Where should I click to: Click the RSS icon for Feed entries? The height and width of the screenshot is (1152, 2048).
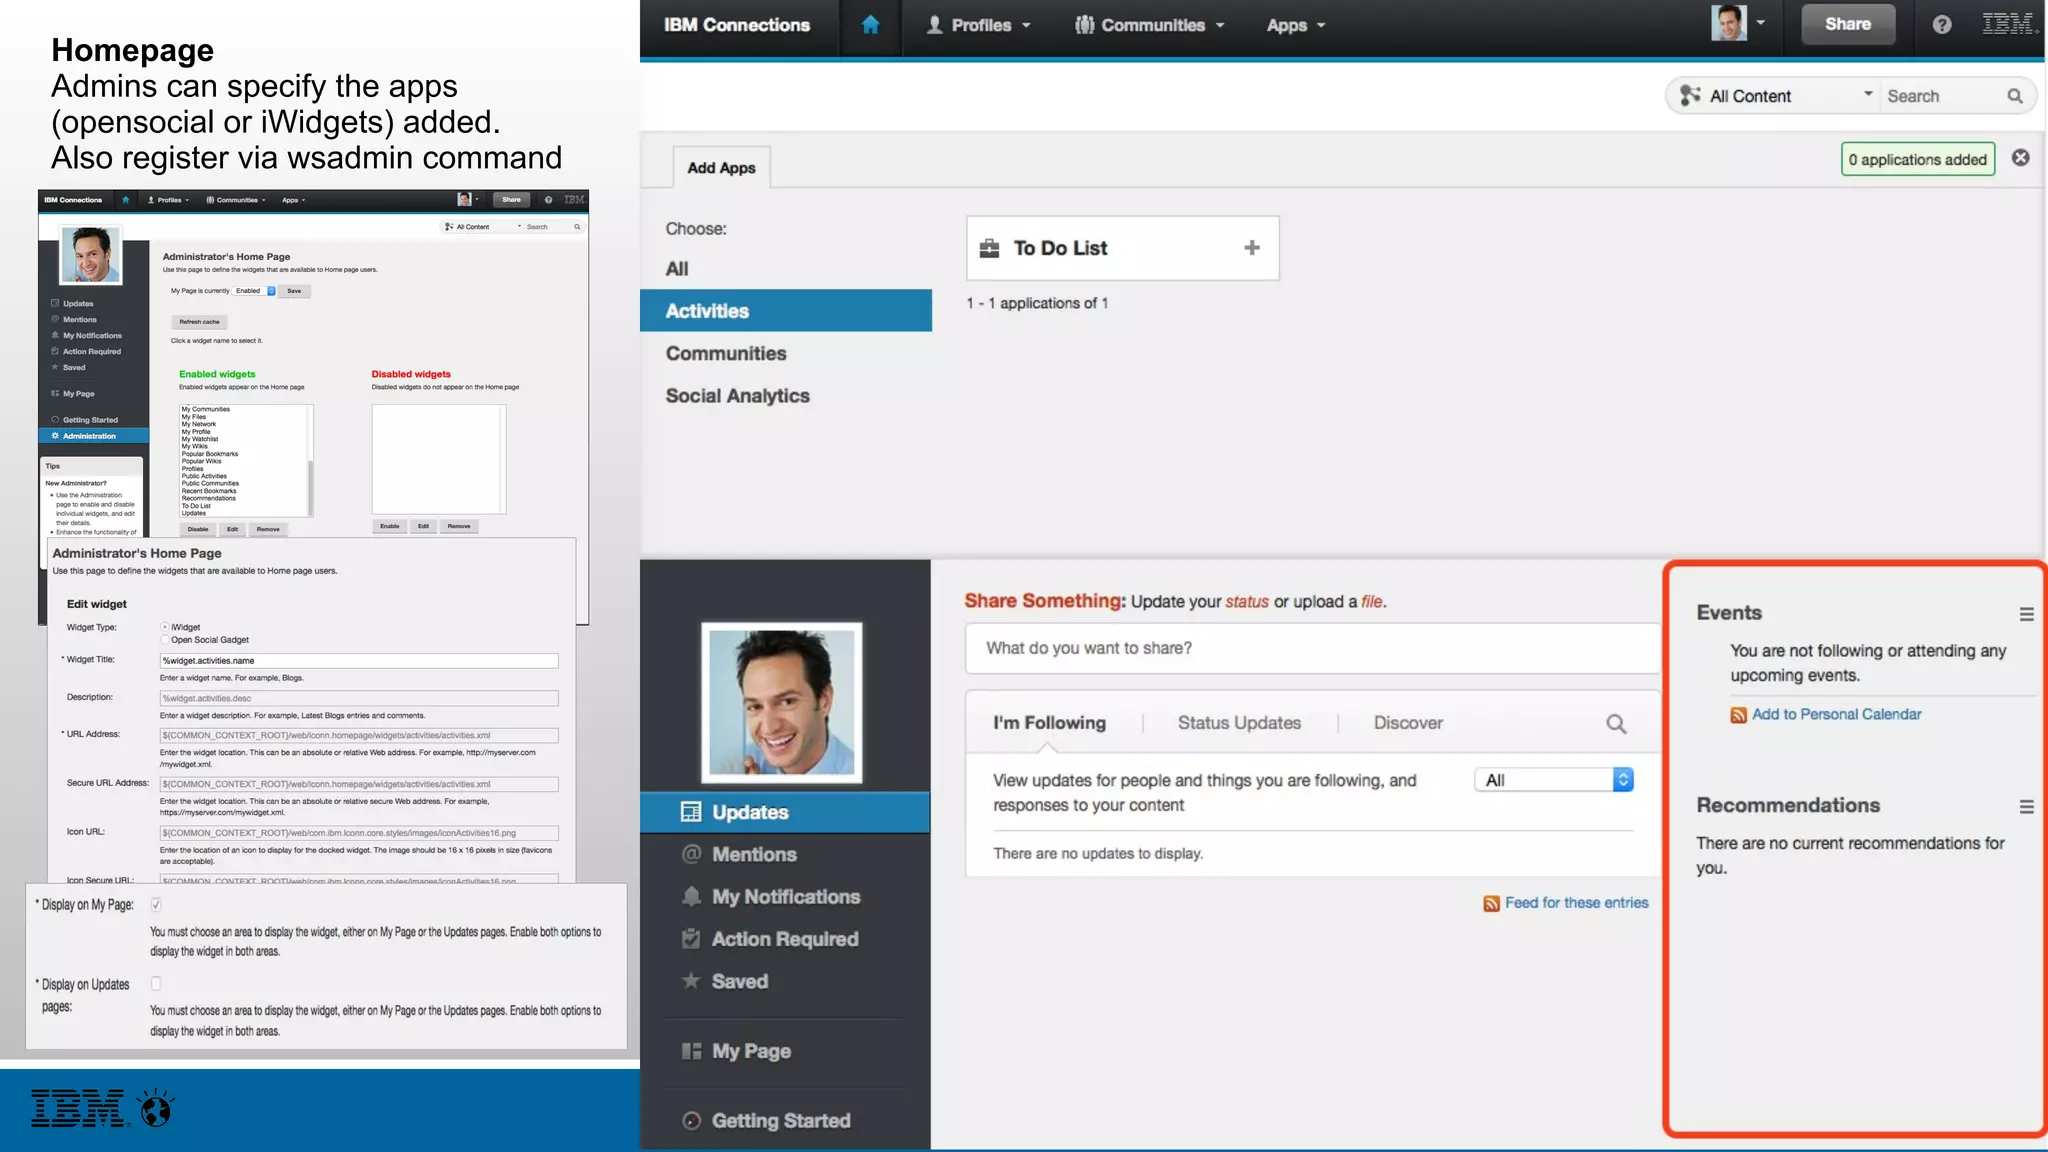click(x=1491, y=904)
